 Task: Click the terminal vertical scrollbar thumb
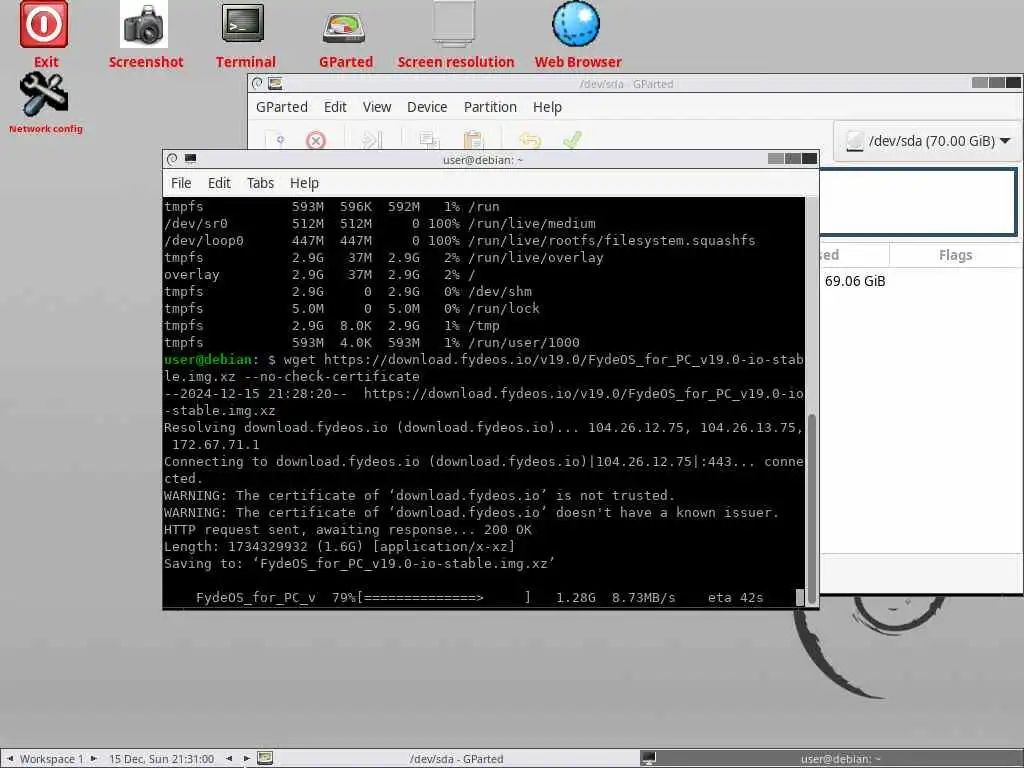click(x=812, y=508)
